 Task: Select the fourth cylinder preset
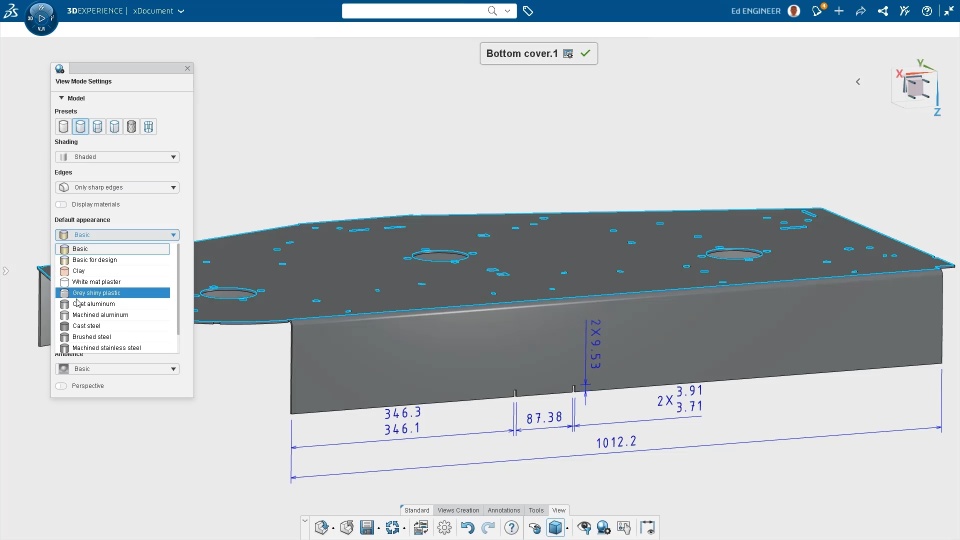[114, 127]
